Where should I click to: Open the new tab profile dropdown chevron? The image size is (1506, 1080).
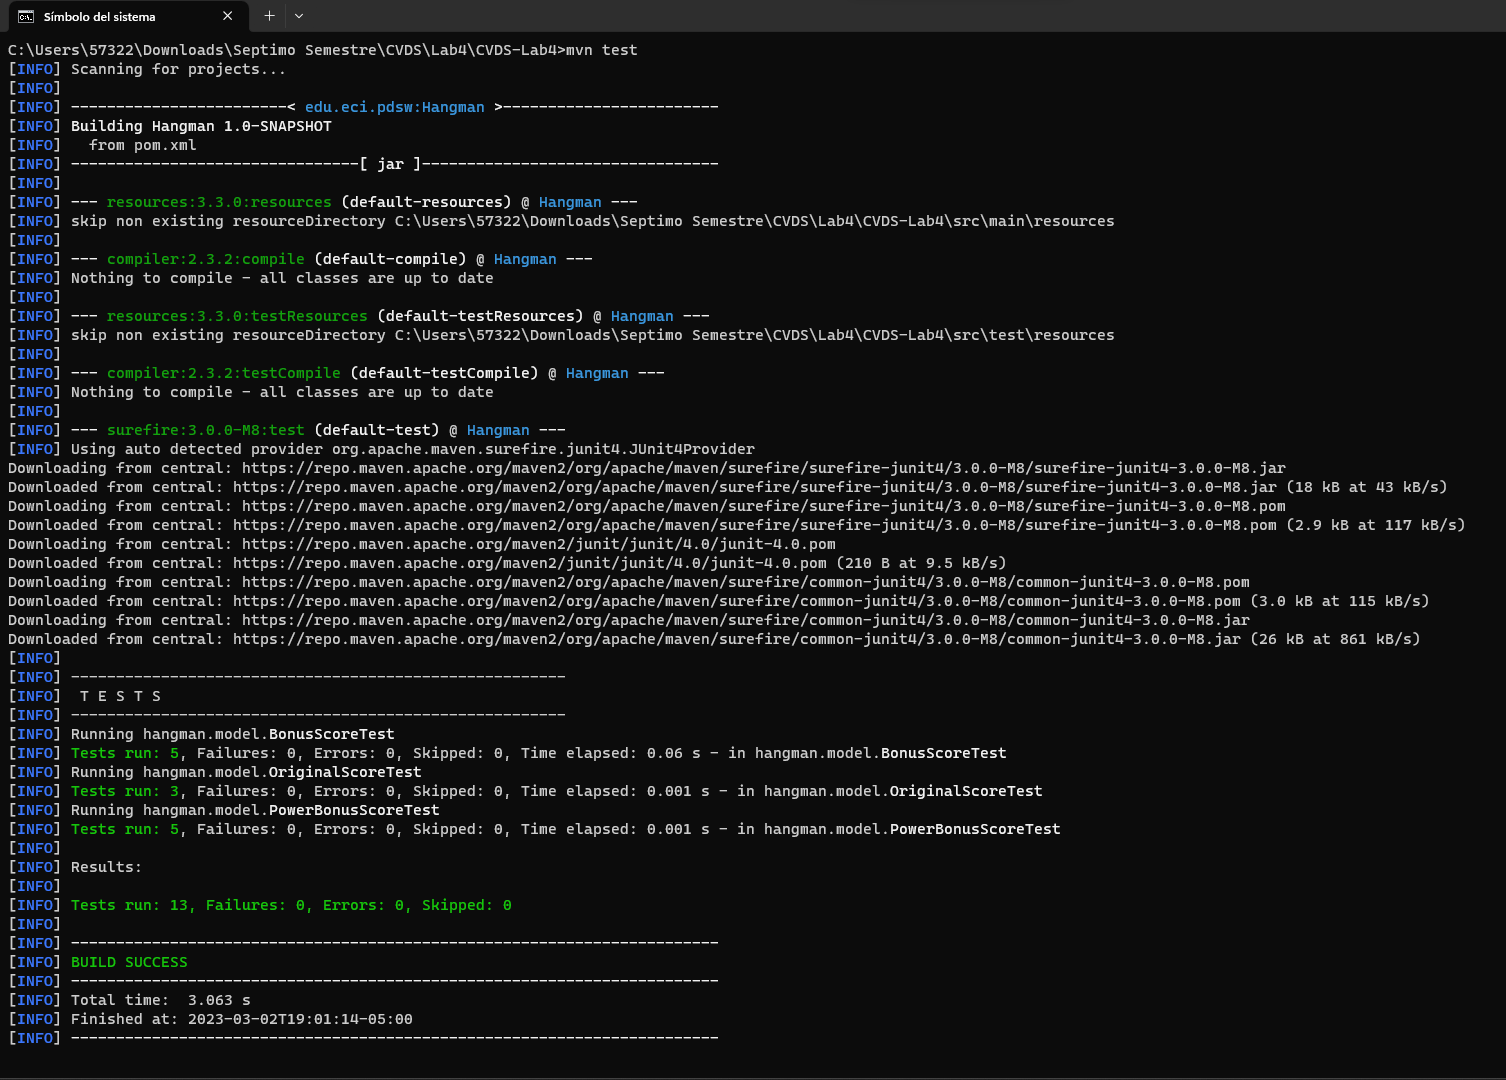click(x=298, y=16)
